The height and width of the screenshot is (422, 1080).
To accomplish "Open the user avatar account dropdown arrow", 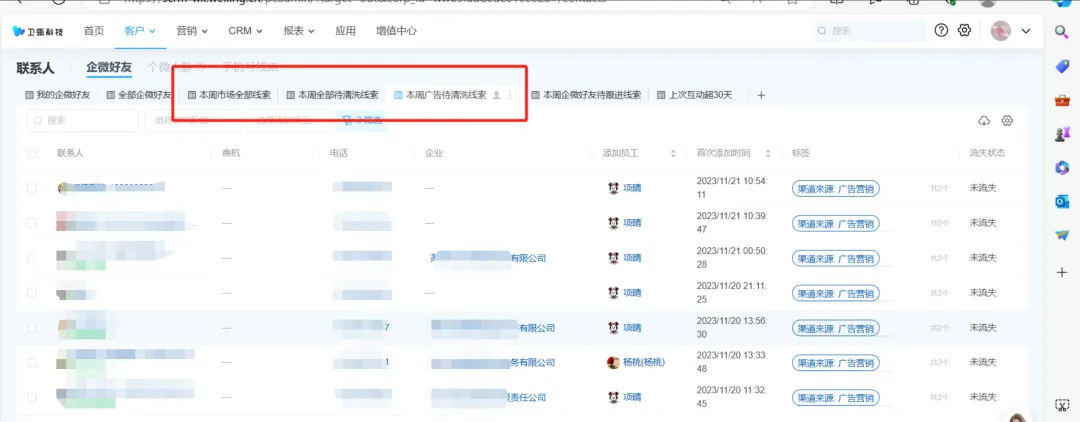I will point(1026,31).
